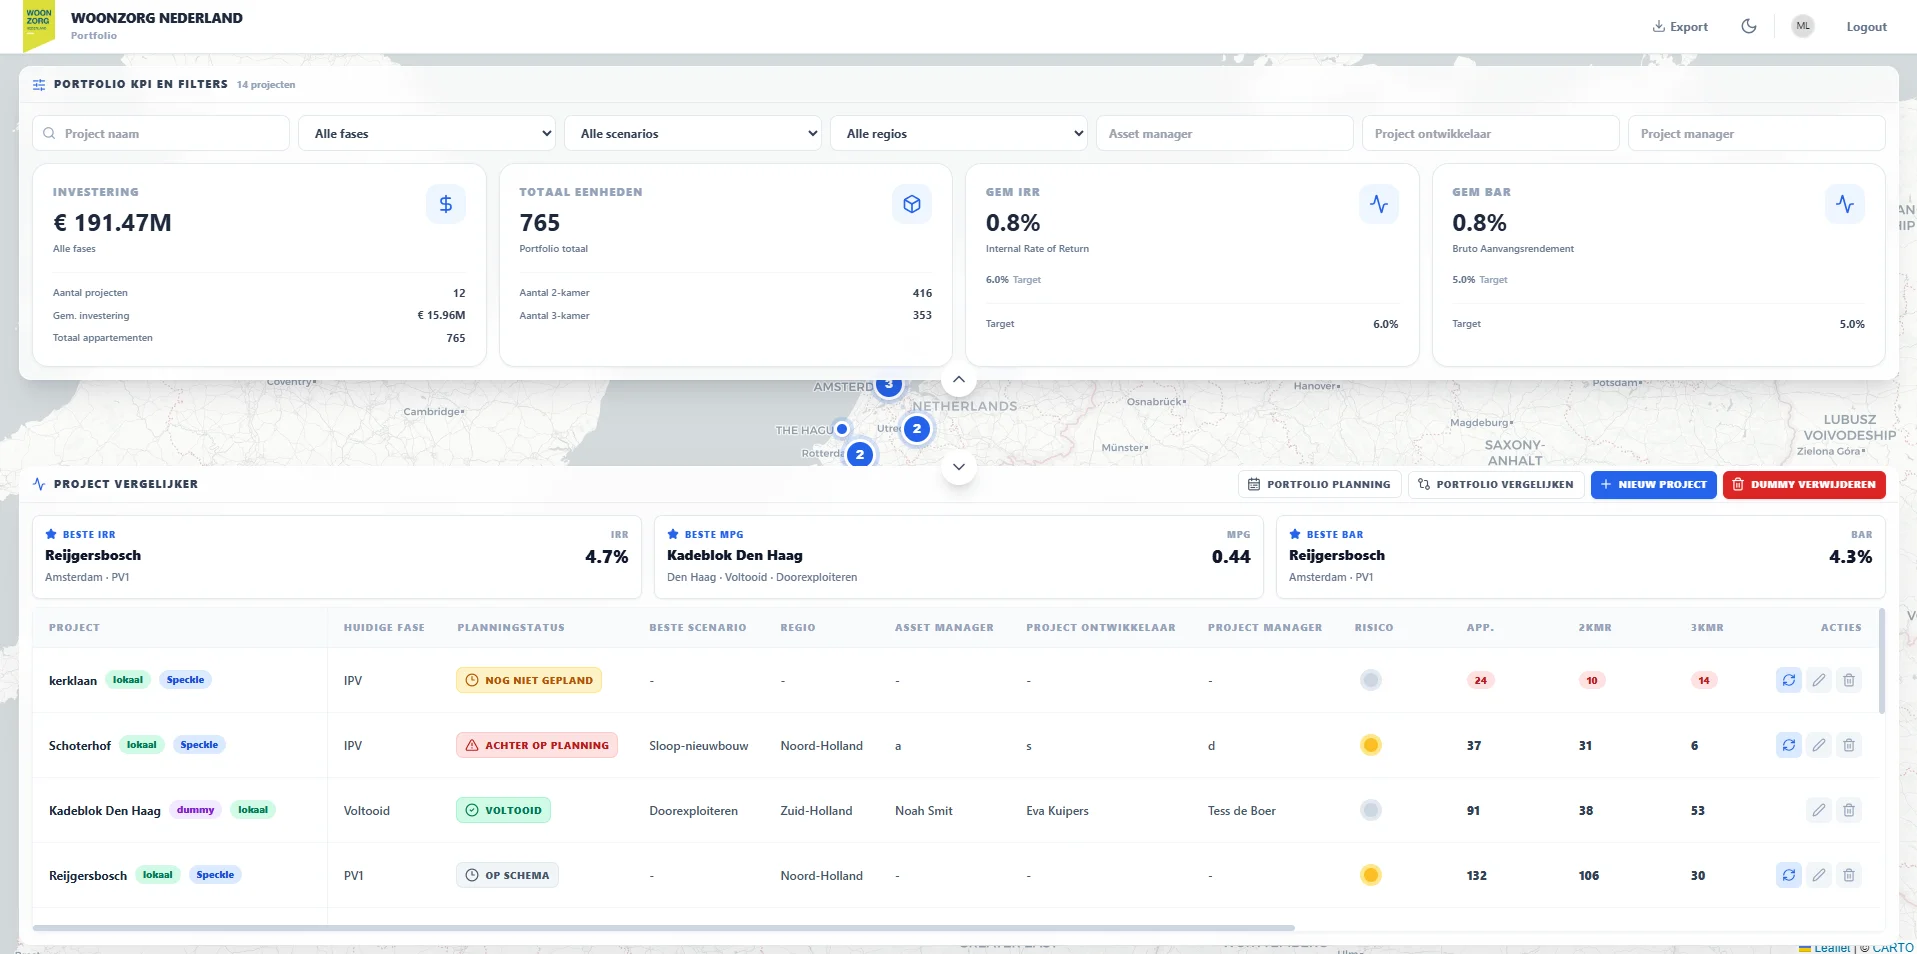Click the Nieuw Project button
Screen dimensions: 1917x954
[1654, 485]
